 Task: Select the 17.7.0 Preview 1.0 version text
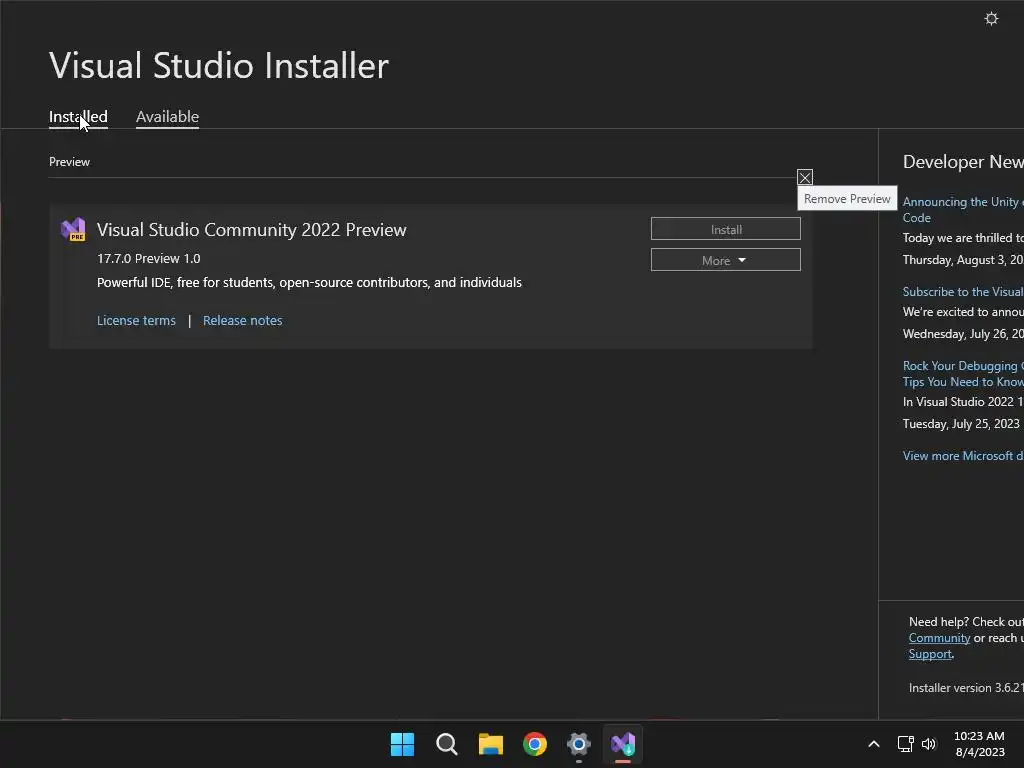[148, 259]
